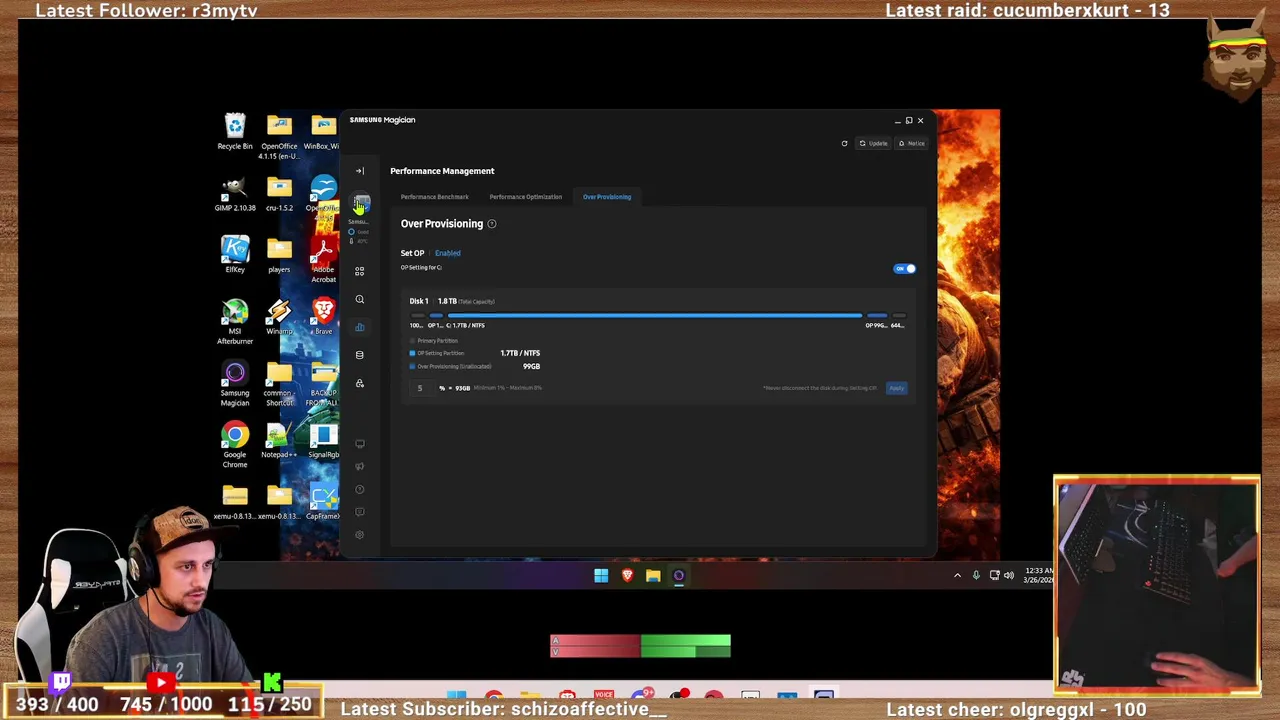Open the GIMP 2.10.38 desktop shortcut
This screenshot has width=1280, height=720.
point(235,194)
